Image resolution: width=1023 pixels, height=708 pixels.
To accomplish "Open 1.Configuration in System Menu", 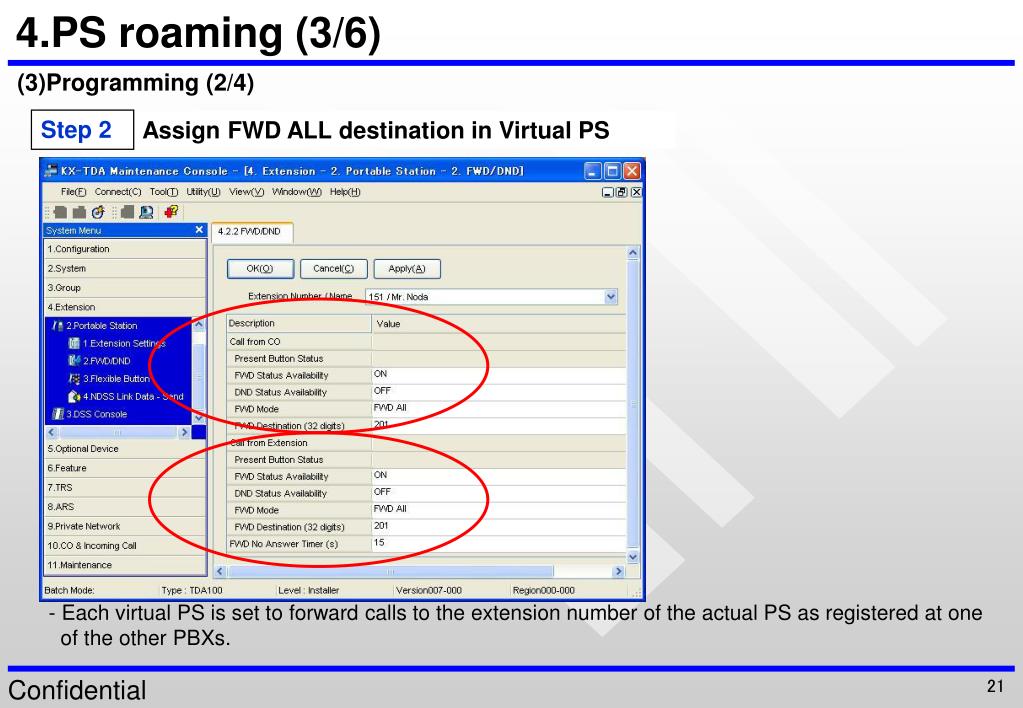I will pos(125,249).
